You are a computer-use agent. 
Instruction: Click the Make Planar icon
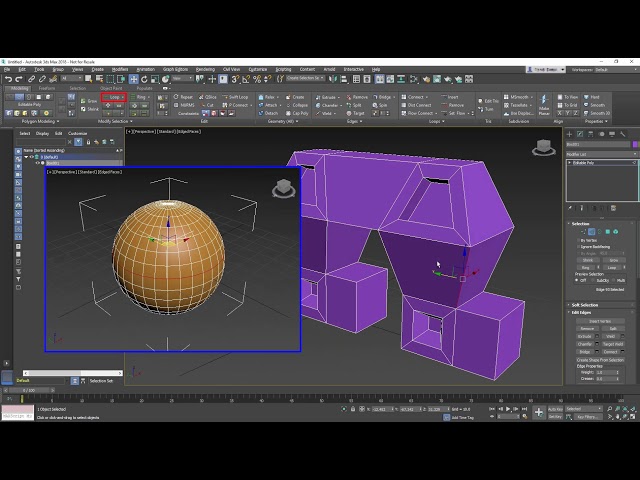(x=544, y=104)
